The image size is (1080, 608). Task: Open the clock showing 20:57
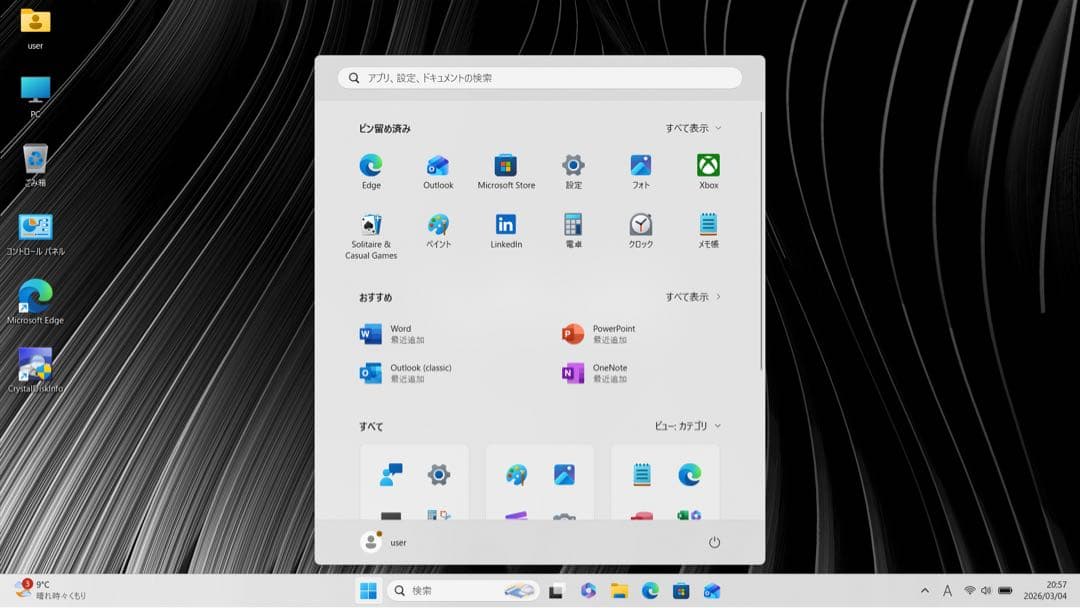pos(1045,591)
